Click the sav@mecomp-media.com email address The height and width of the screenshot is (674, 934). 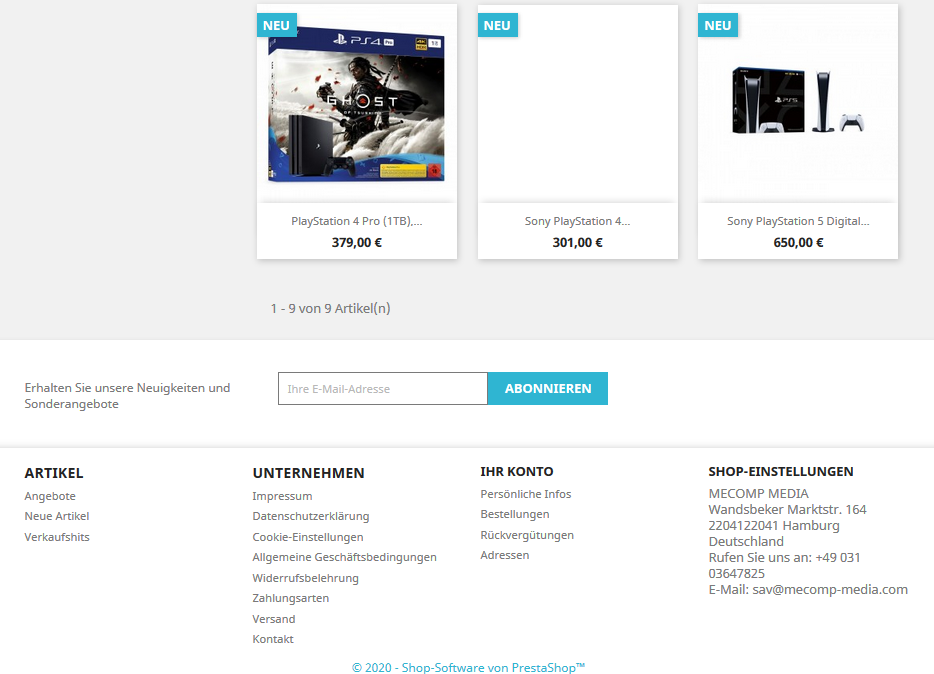click(830, 589)
